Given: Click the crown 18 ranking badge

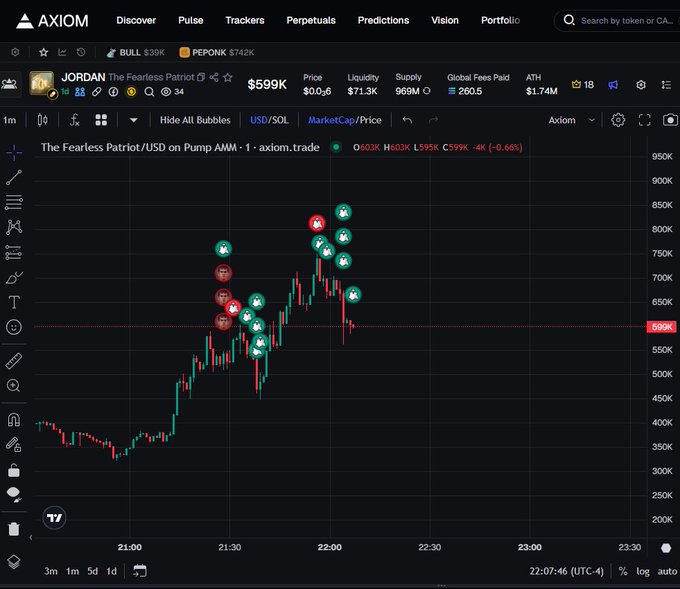Looking at the screenshot, I should pos(582,85).
